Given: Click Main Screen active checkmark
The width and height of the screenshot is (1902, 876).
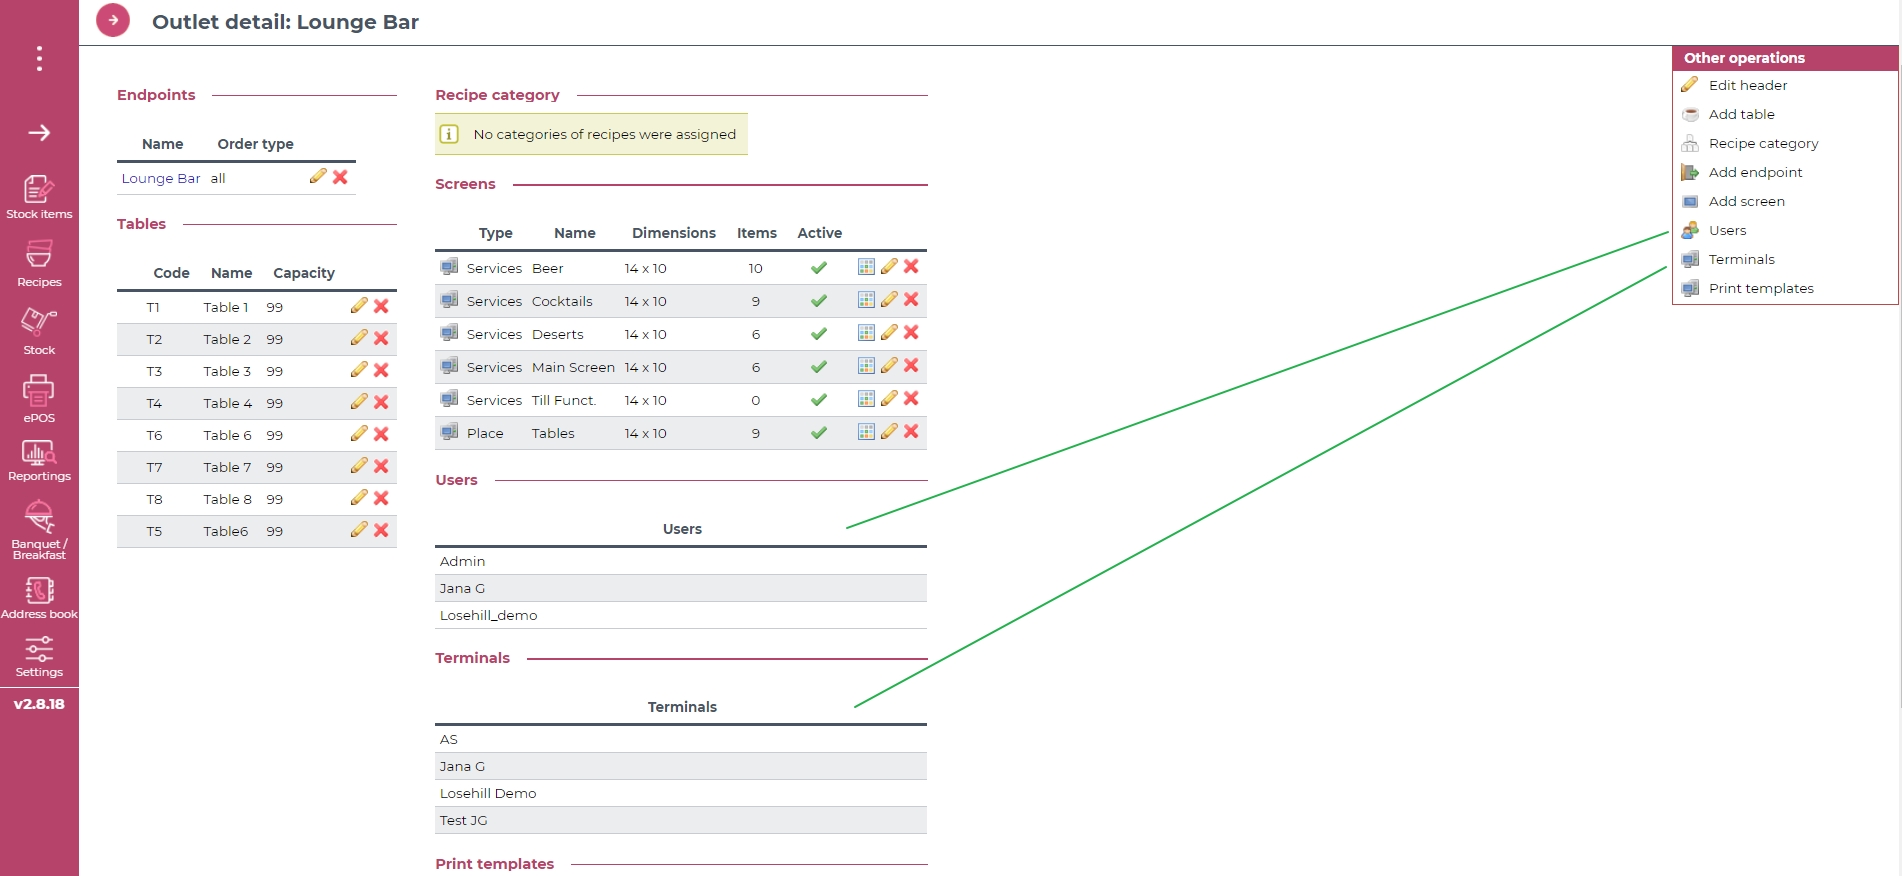Looking at the screenshot, I should (x=819, y=367).
